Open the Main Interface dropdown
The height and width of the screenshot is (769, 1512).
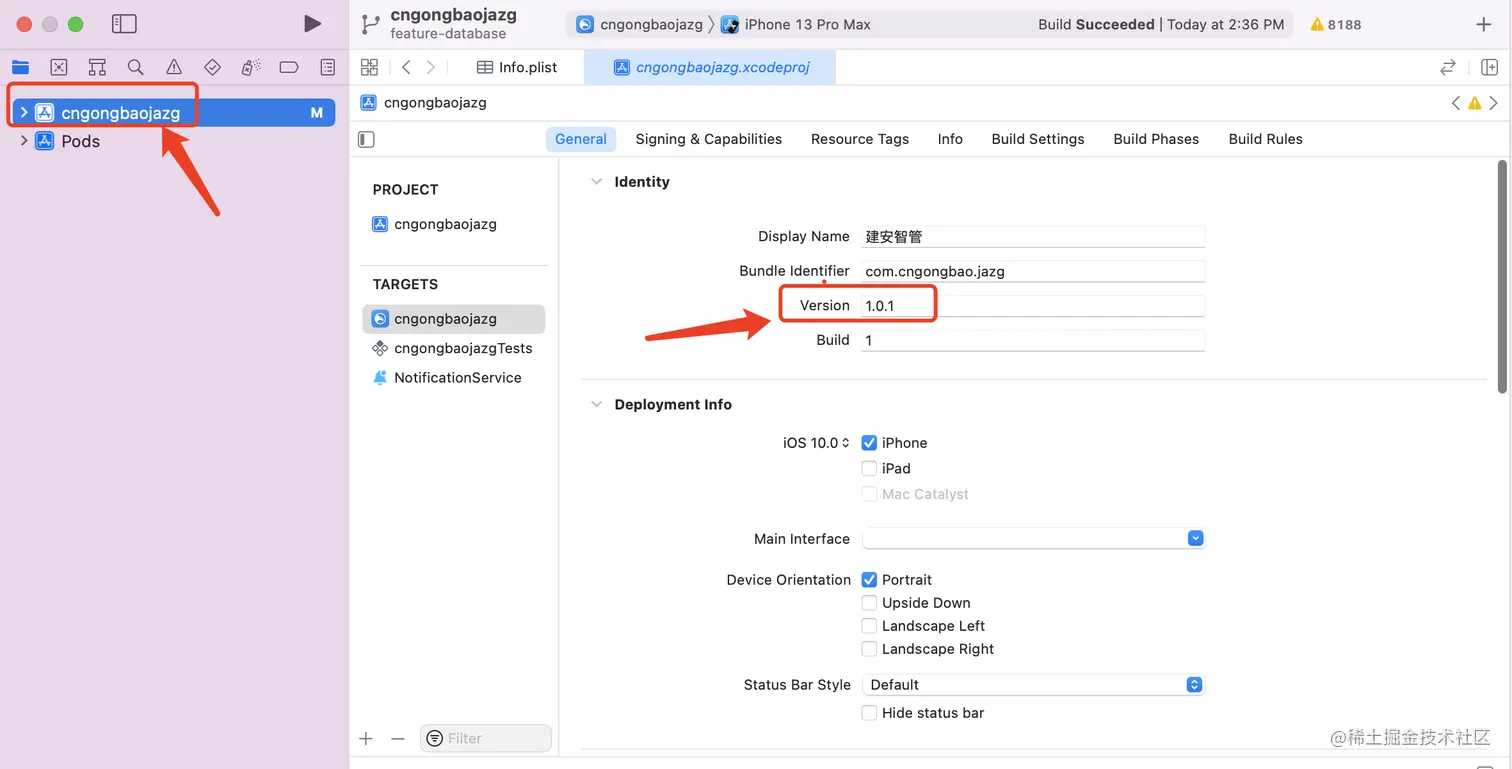click(1033, 538)
